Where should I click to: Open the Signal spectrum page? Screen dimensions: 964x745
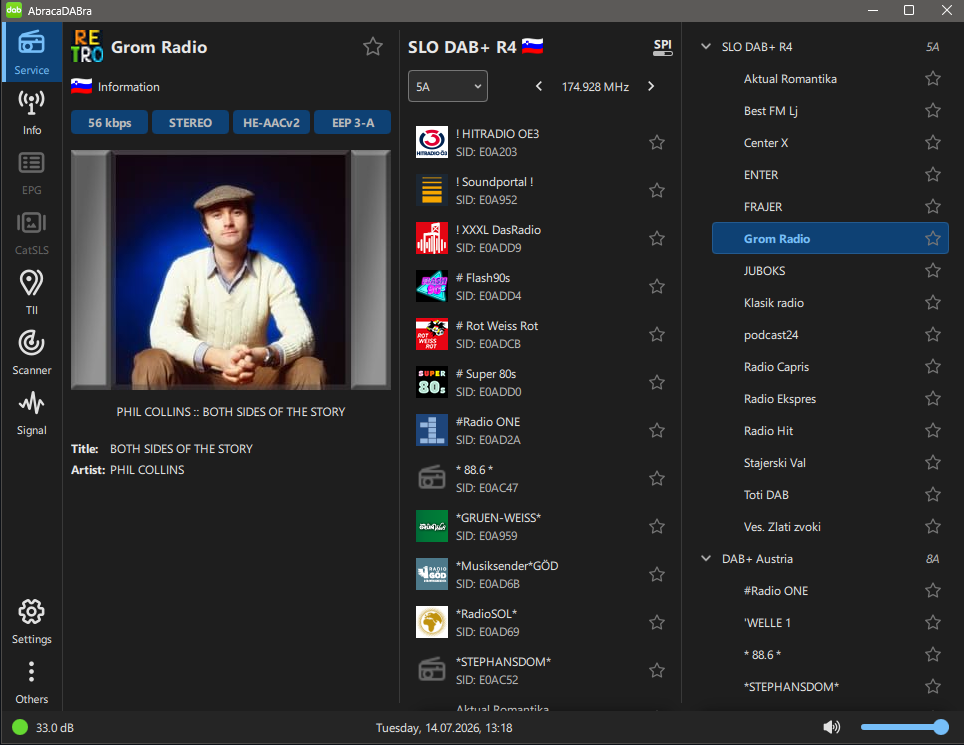pos(31,412)
